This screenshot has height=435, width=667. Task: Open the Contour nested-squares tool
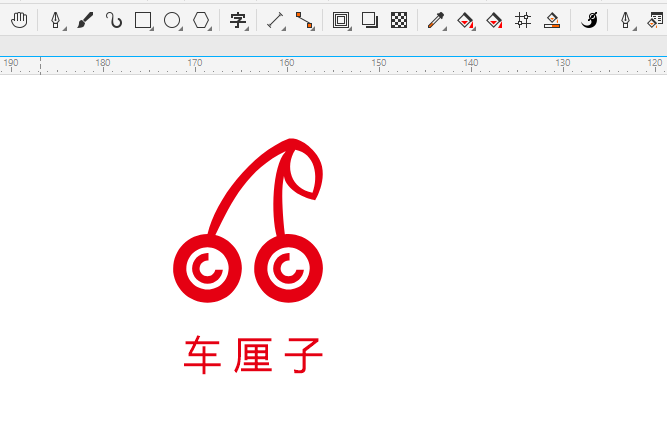coord(341,20)
